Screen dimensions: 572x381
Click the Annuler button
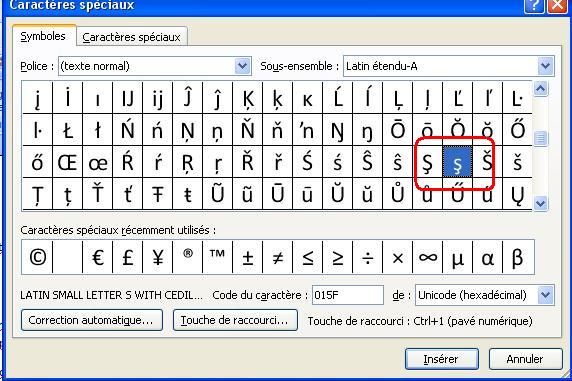[525, 359]
